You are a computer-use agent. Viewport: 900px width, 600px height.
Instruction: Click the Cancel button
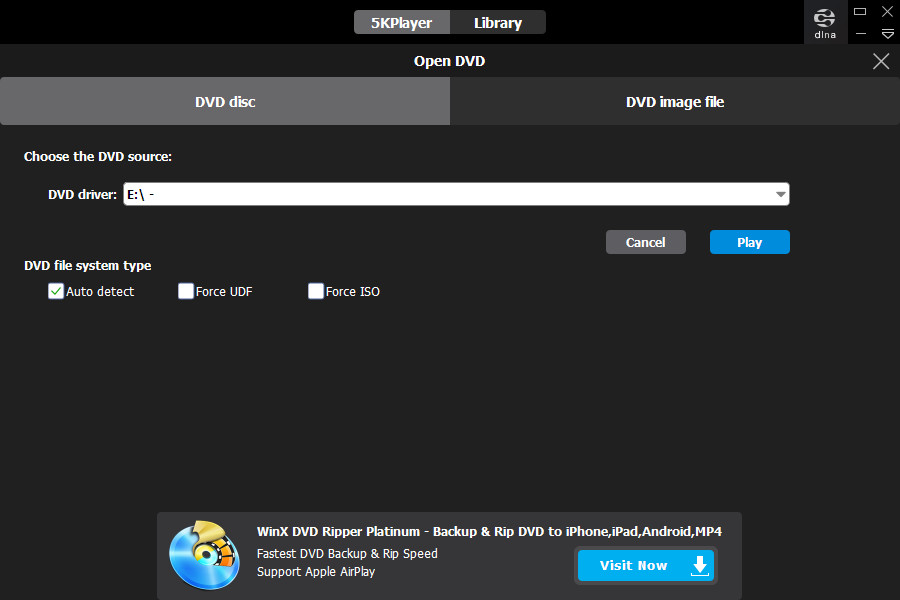[645, 242]
